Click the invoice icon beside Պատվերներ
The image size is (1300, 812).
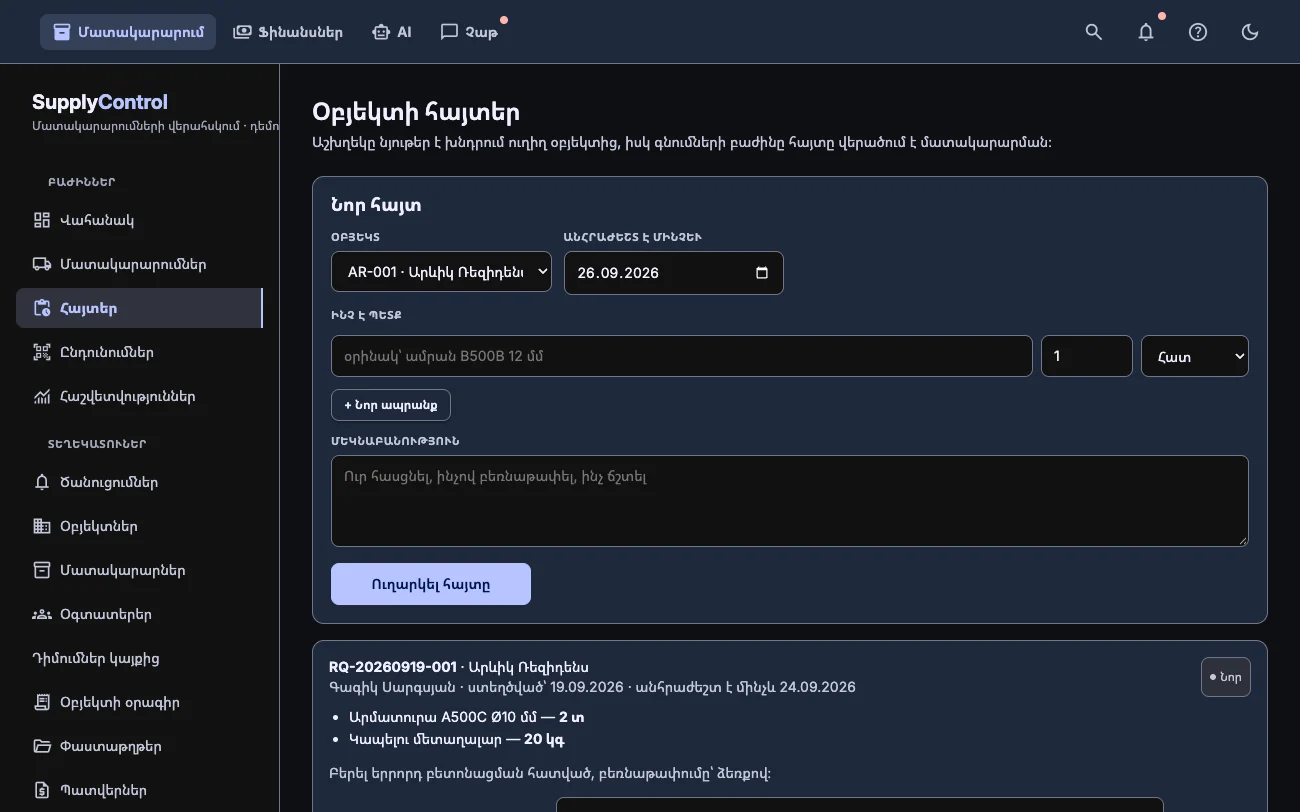(42, 790)
